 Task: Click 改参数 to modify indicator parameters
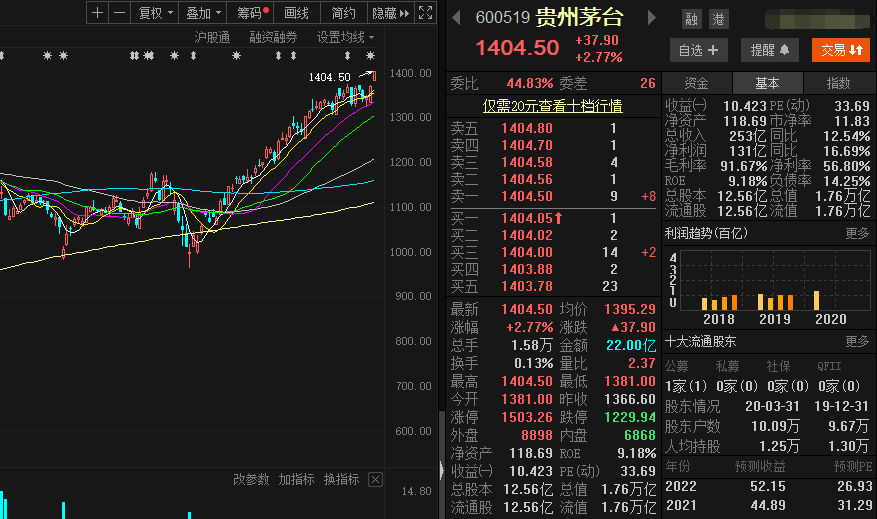coord(251,479)
